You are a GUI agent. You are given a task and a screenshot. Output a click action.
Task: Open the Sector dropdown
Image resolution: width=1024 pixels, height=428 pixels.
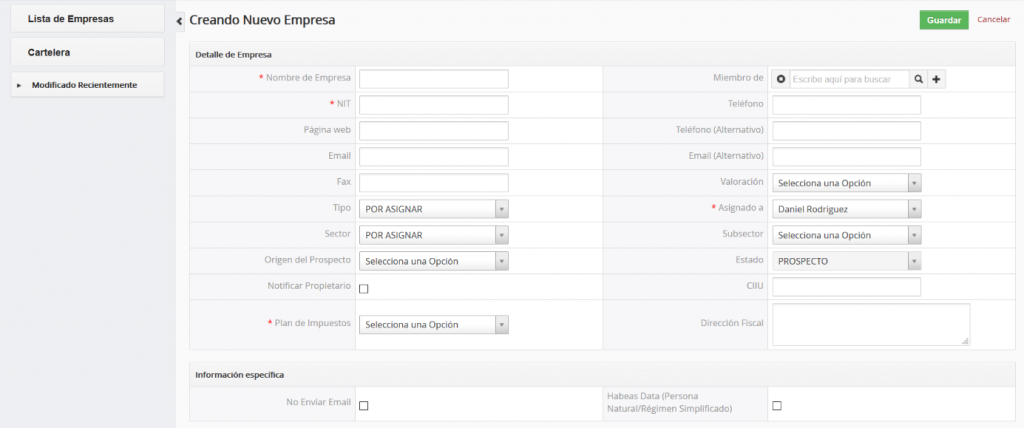(x=434, y=235)
